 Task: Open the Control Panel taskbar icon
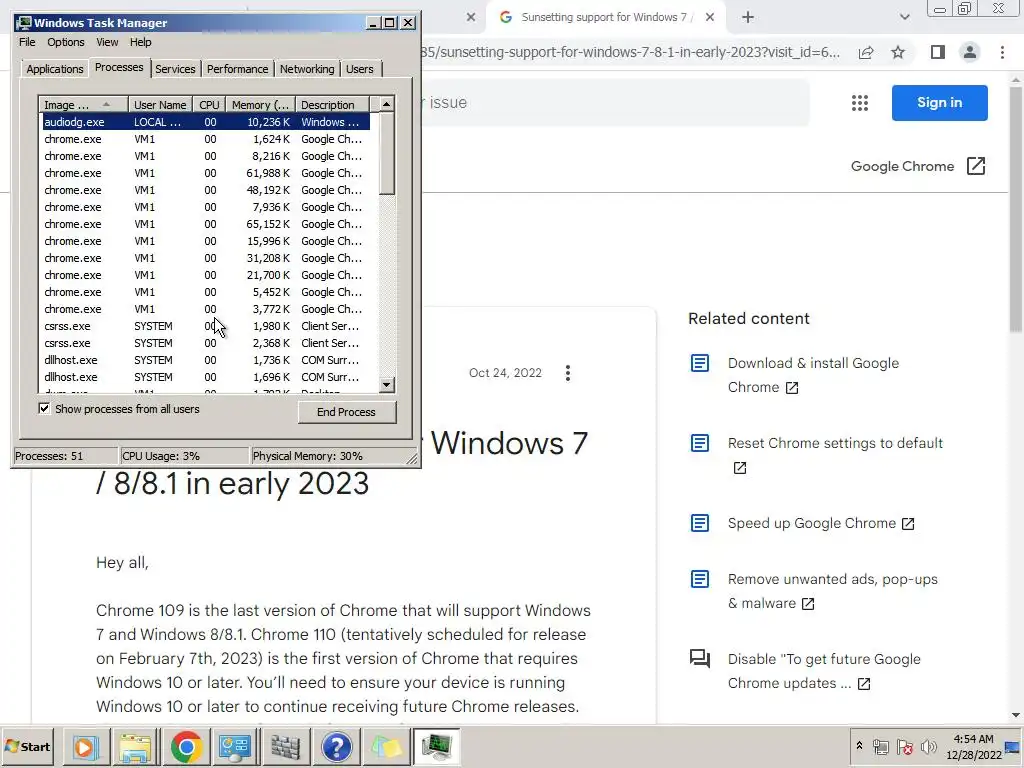pos(235,746)
